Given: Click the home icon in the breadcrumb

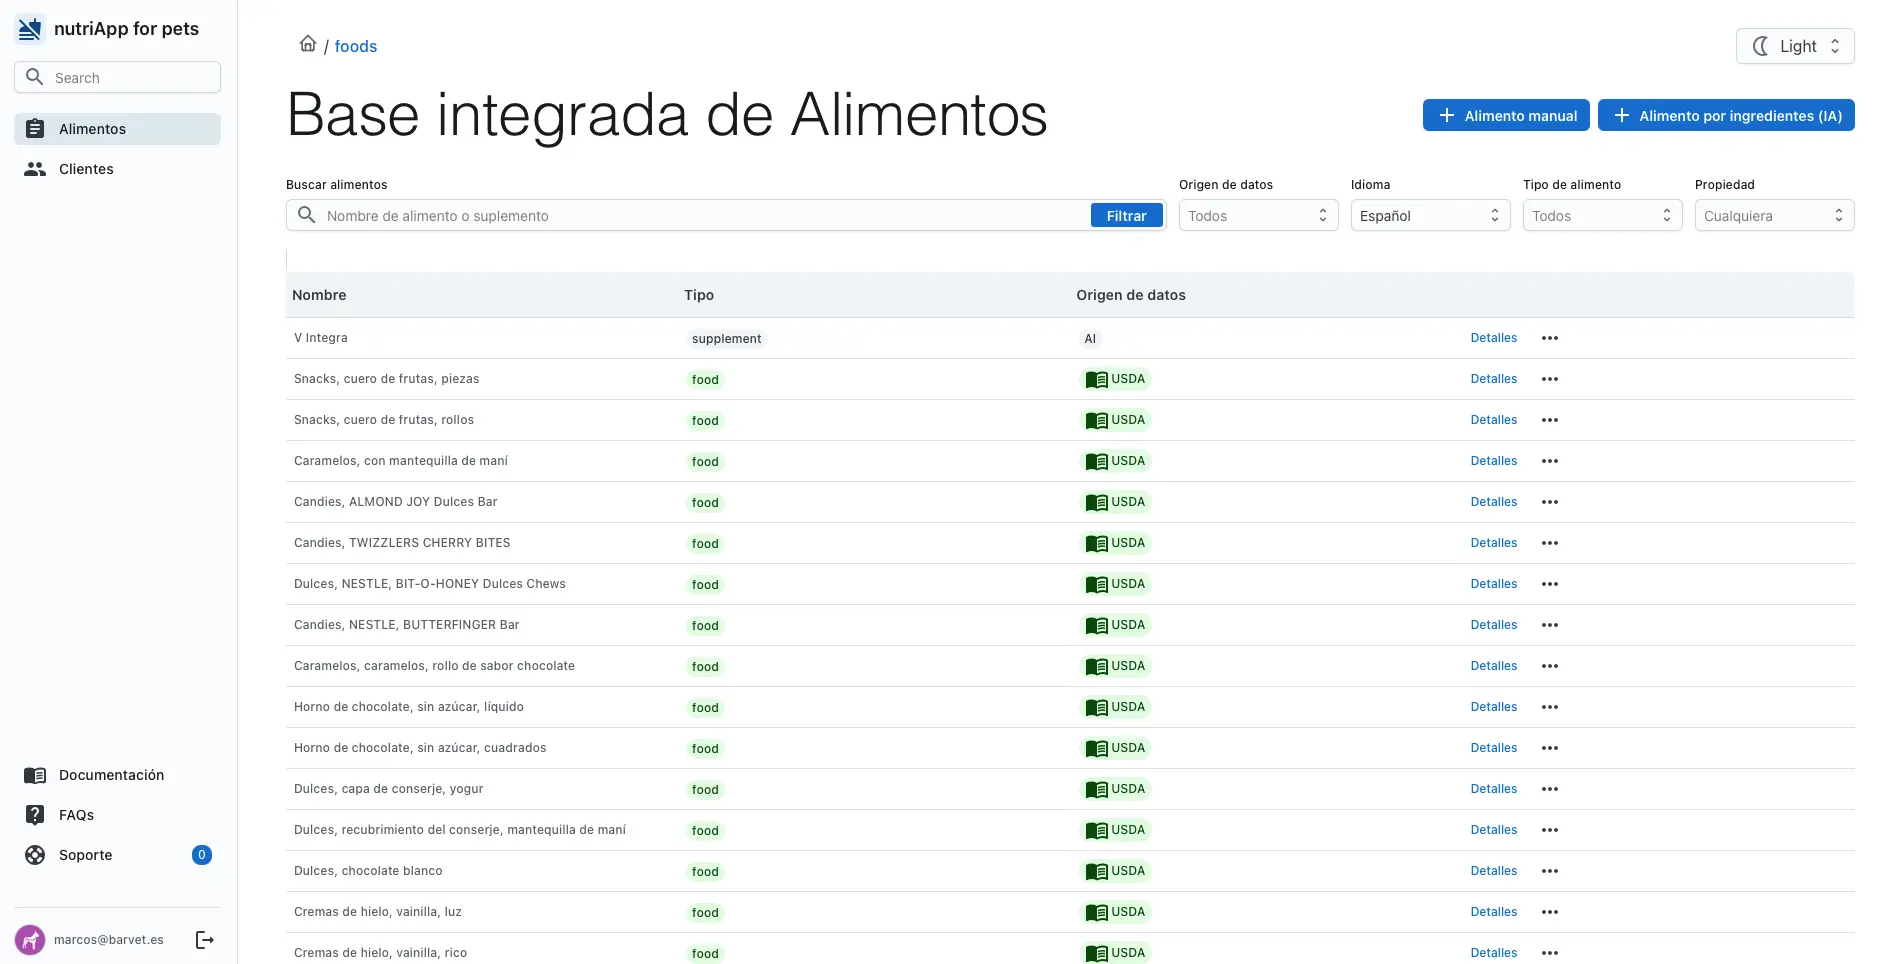Looking at the screenshot, I should pos(308,44).
